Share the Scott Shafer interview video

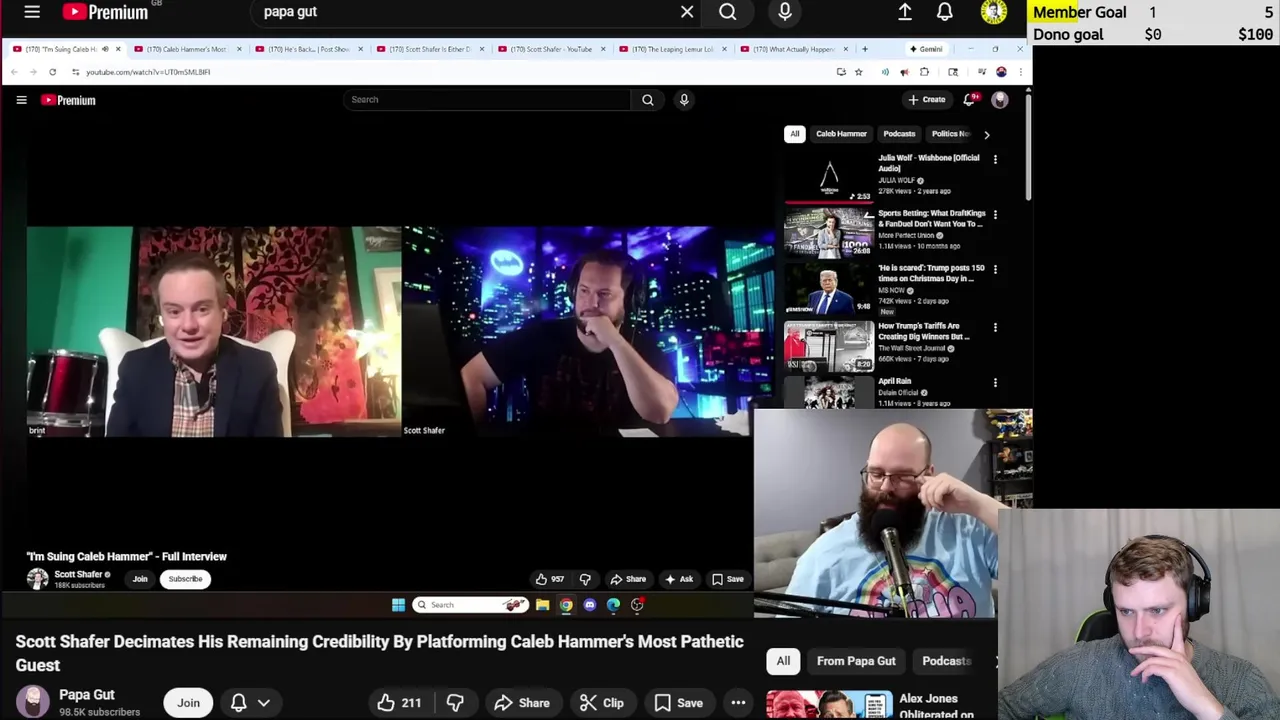[629, 579]
